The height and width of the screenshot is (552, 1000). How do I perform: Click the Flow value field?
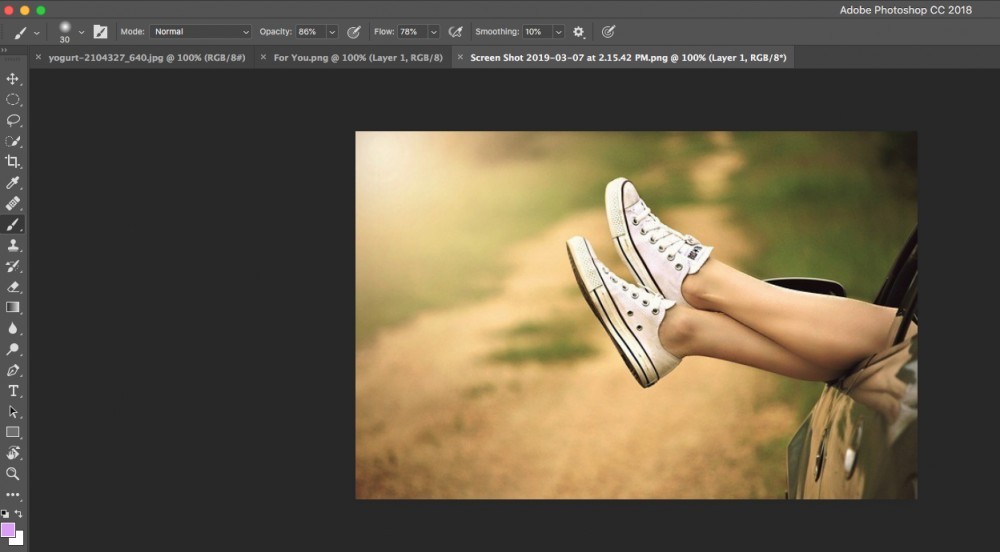(x=412, y=32)
